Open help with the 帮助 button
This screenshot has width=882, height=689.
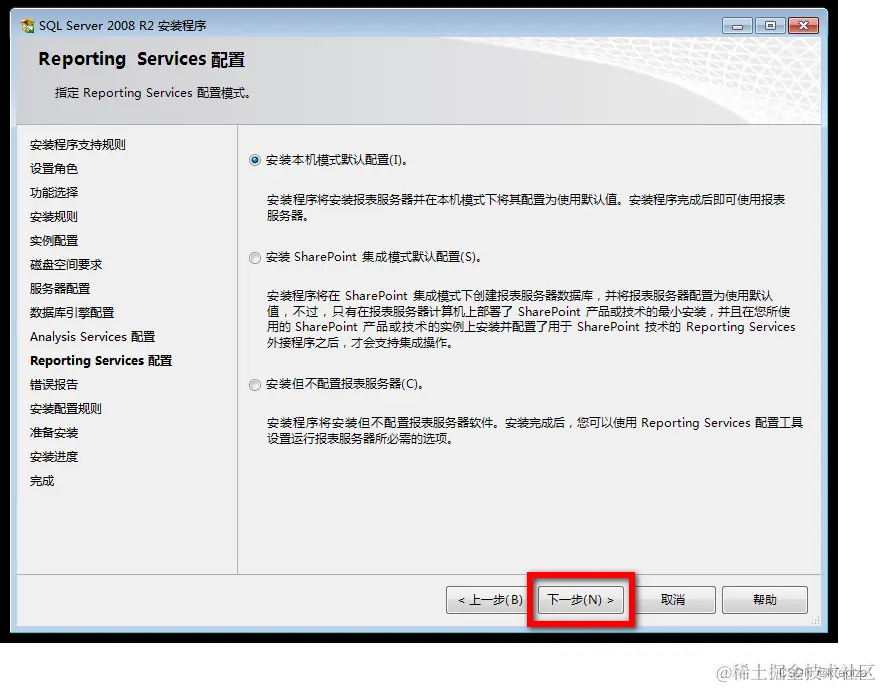[x=764, y=600]
